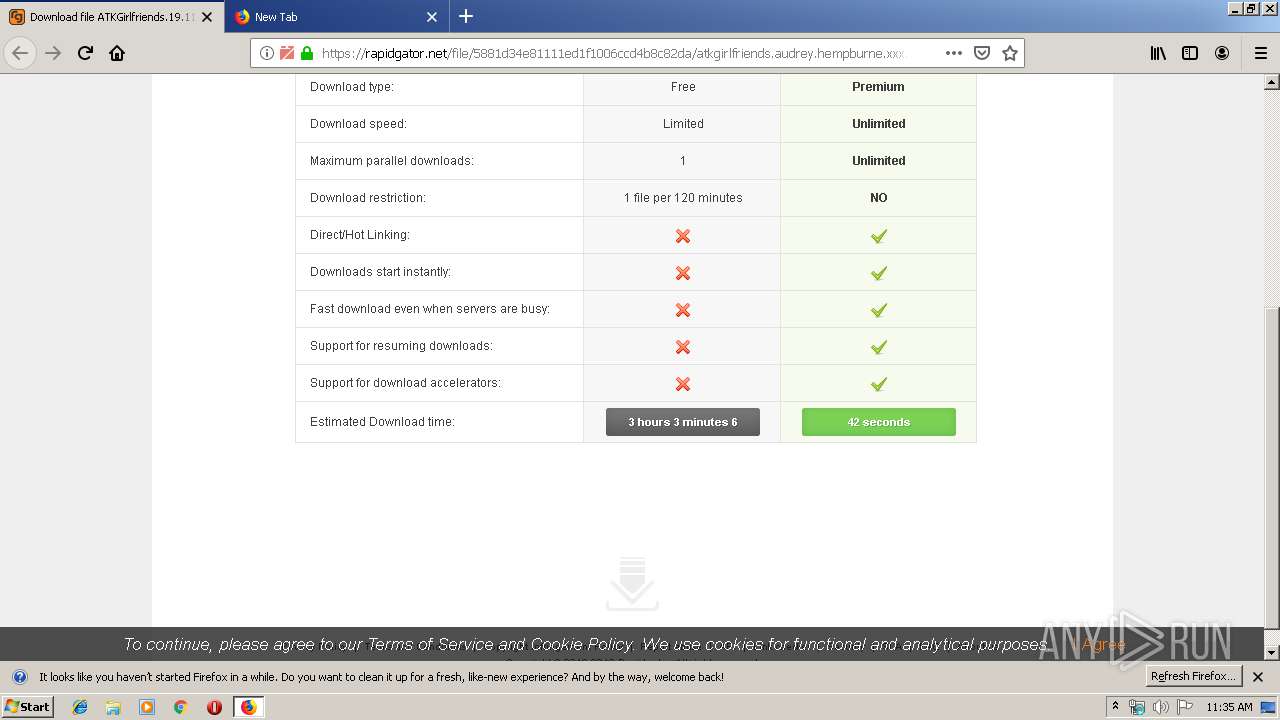Click 'Estimated Download time:' label

click(382, 422)
